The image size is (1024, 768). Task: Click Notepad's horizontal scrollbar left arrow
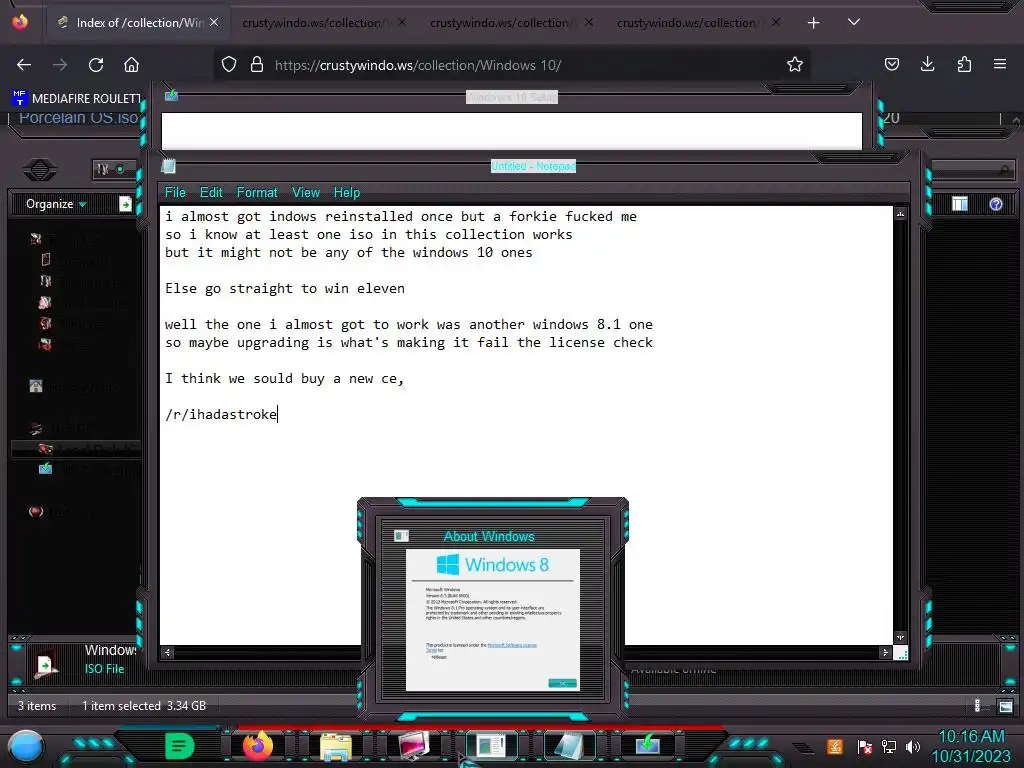168,652
